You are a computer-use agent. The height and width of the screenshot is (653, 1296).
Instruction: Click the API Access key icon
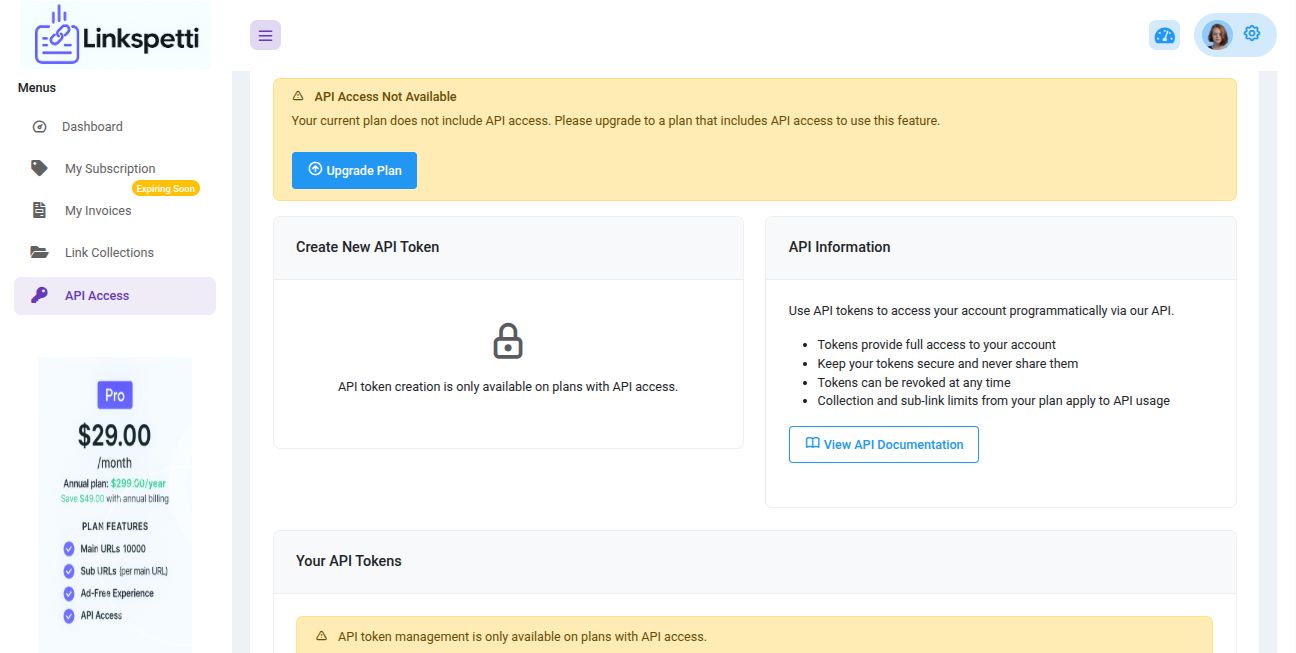(x=39, y=295)
